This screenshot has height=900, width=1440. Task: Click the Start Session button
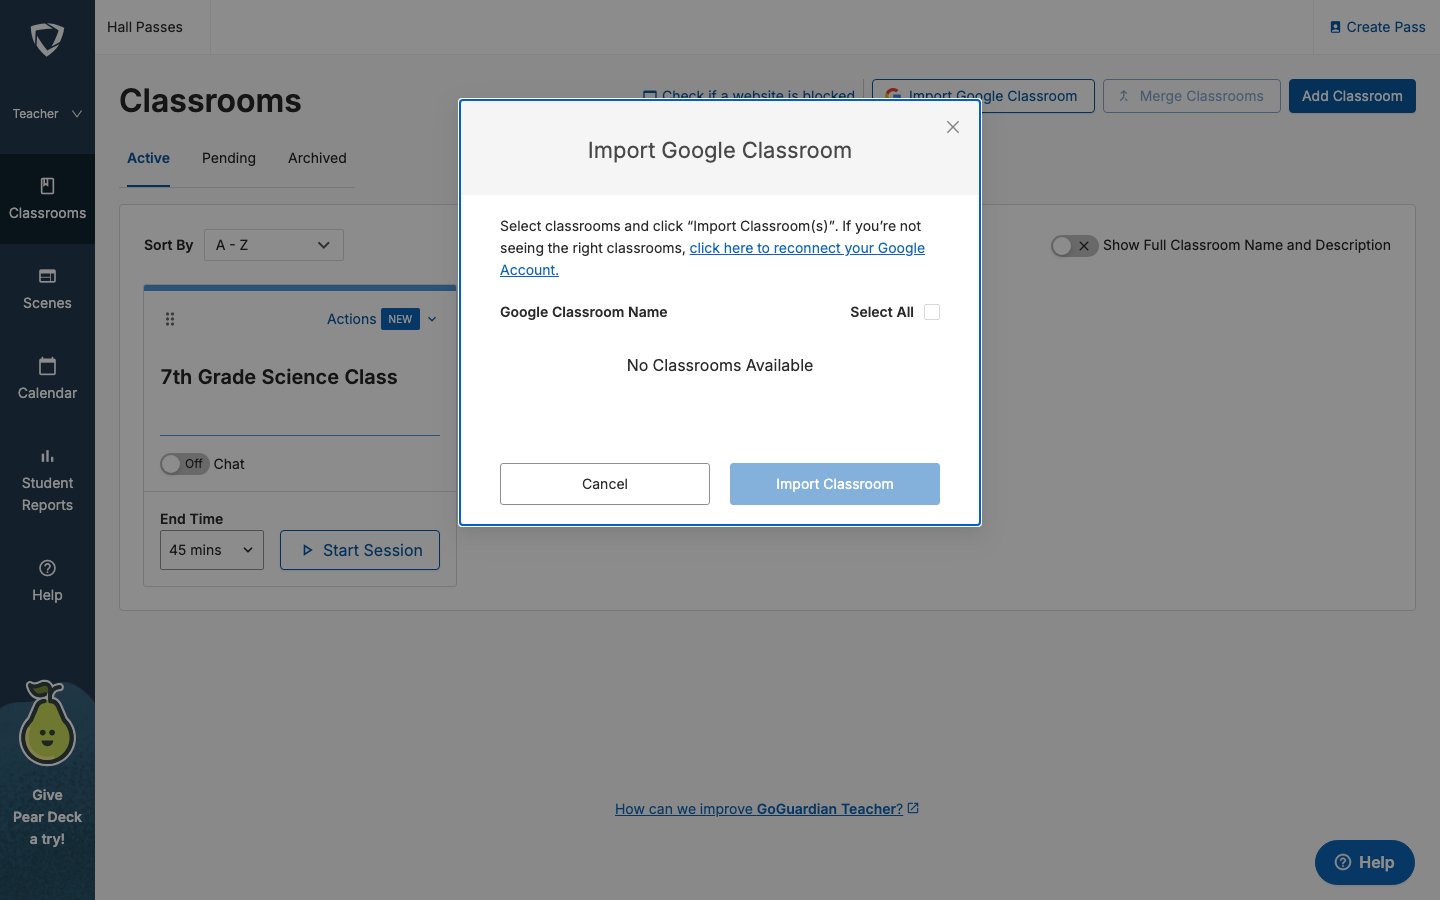pyautogui.click(x=360, y=550)
